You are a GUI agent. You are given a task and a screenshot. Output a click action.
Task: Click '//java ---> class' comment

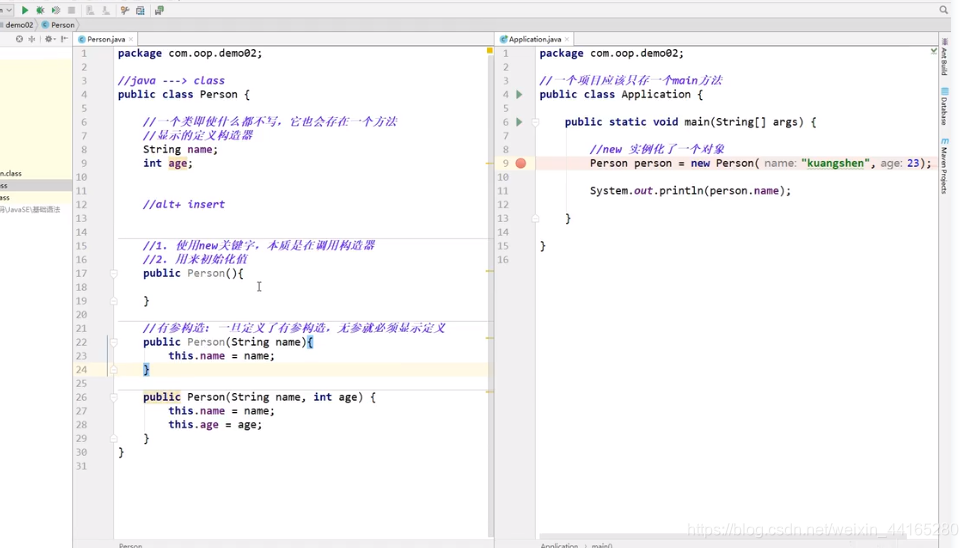click(x=171, y=81)
